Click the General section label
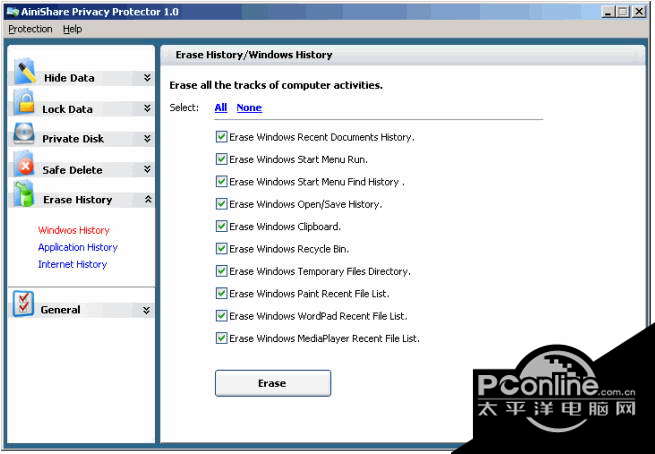Screen dimensions: 655x454 tap(61, 310)
